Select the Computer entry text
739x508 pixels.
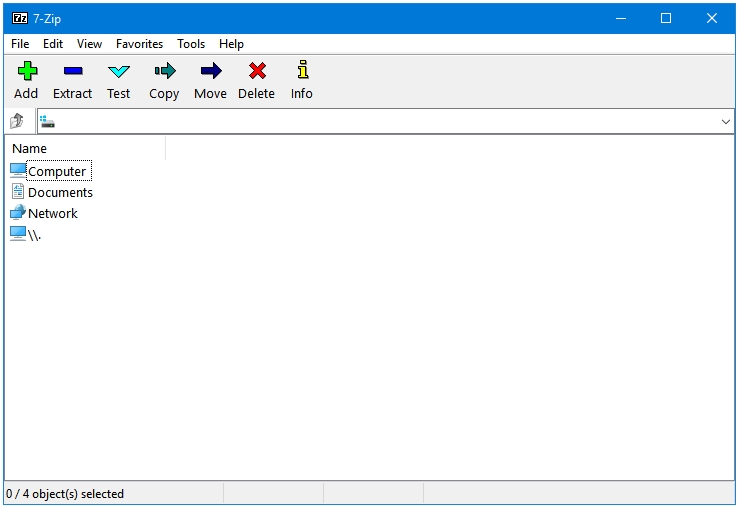pos(57,172)
